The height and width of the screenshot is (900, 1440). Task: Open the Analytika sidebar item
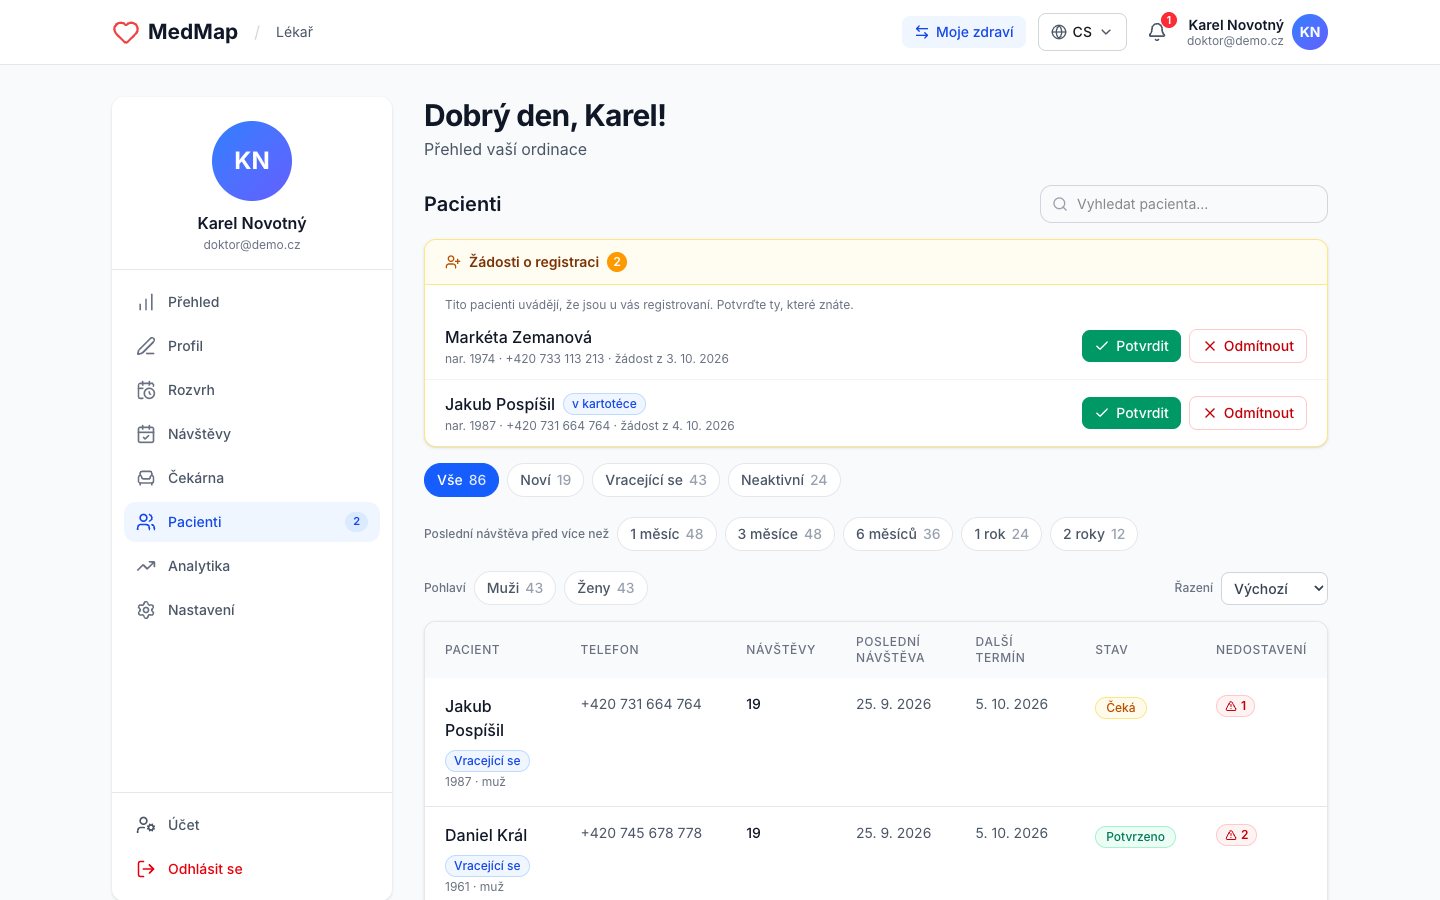[x=252, y=566]
